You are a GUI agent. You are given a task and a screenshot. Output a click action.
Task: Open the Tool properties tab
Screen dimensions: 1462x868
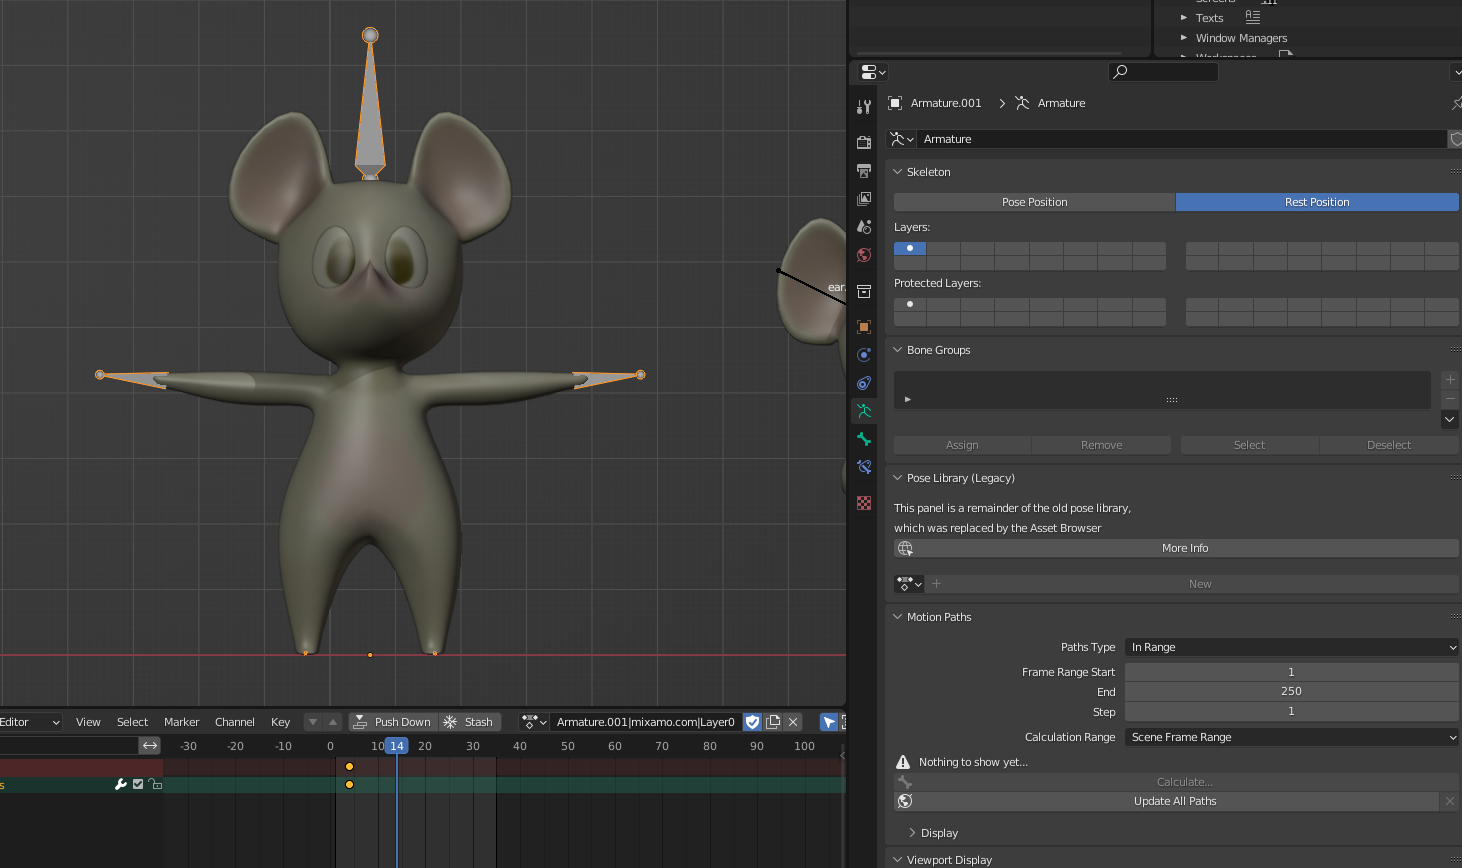pyautogui.click(x=864, y=106)
